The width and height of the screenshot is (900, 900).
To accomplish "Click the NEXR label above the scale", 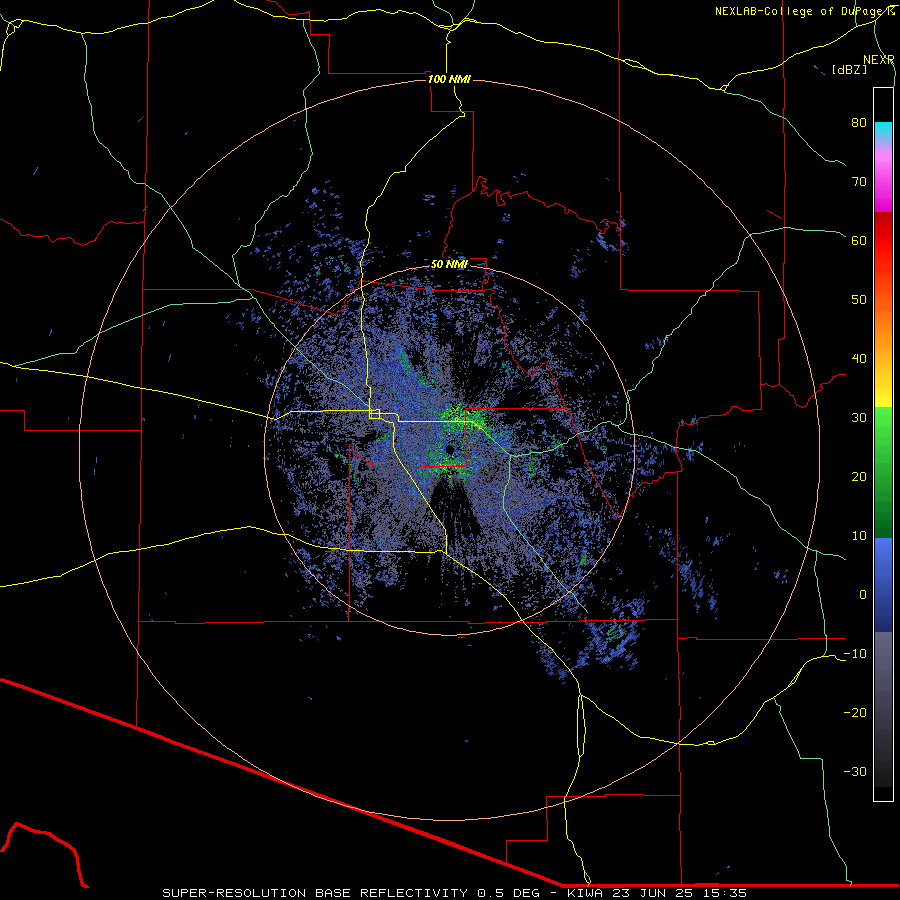I will 878,60.
